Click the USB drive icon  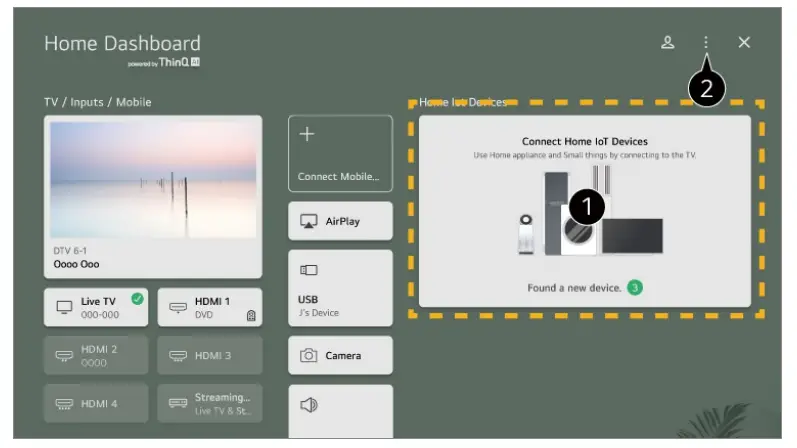click(x=309, y=270)
